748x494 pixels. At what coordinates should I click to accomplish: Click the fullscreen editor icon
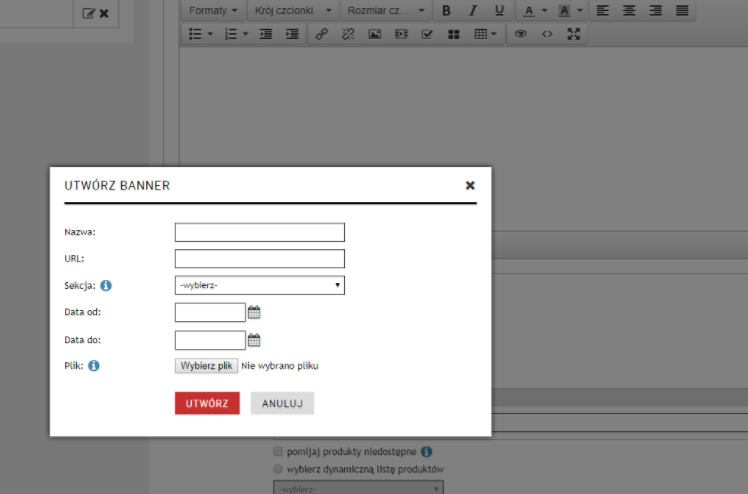573,34
